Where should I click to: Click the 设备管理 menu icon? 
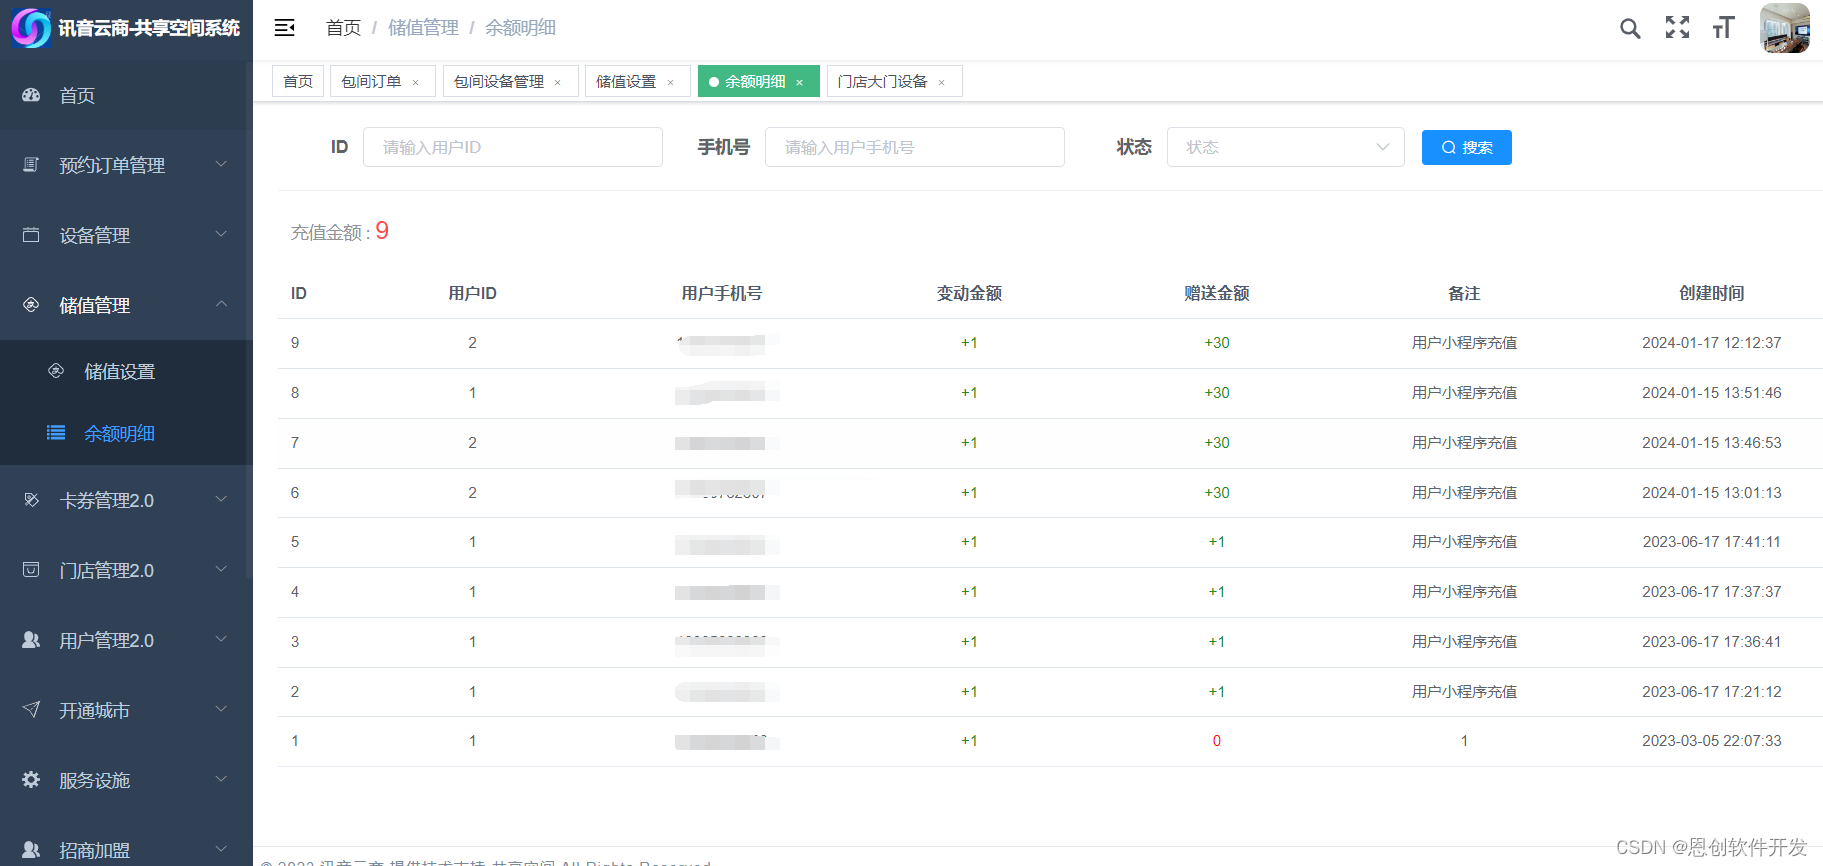pyautogui.click(x=31, y=235)
